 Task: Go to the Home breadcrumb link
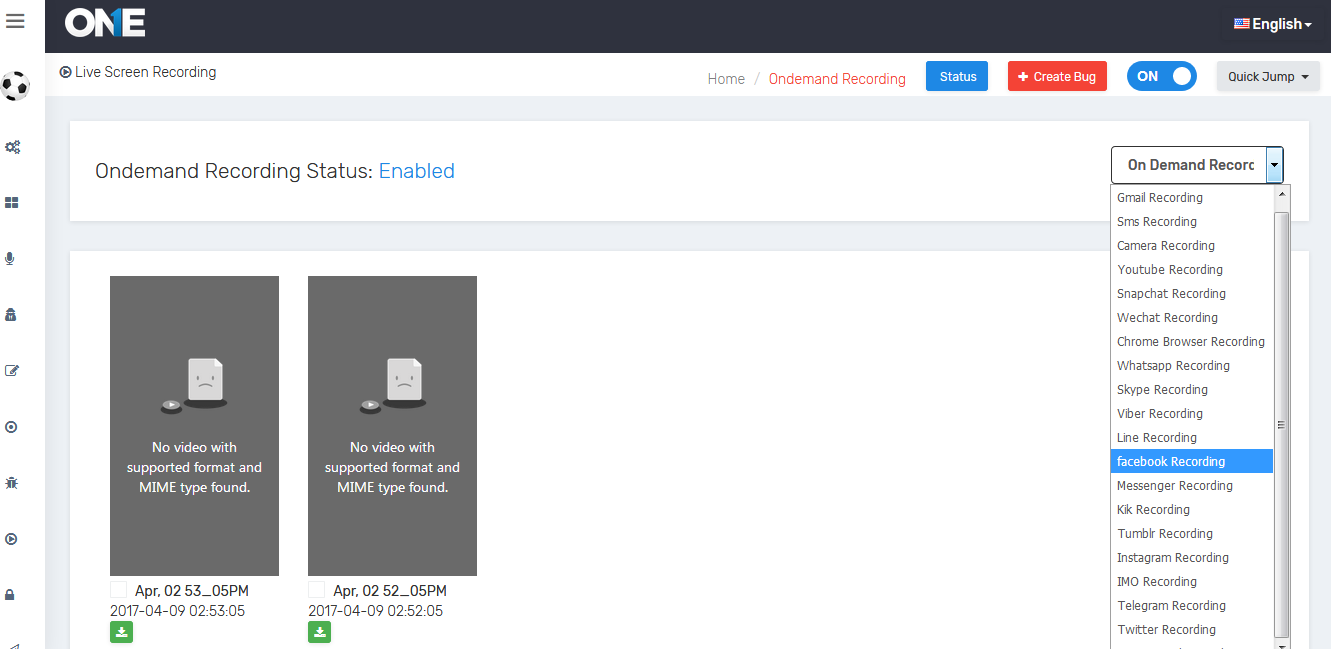click(x=726, y=79)
